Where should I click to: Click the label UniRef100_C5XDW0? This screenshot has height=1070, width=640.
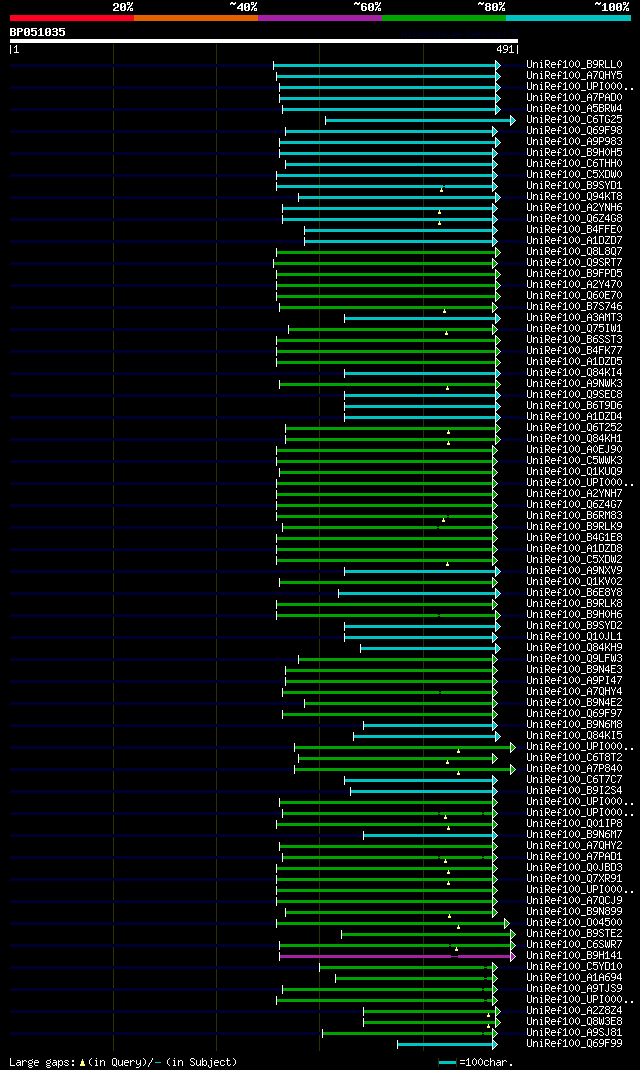click(x=574, y=175)
